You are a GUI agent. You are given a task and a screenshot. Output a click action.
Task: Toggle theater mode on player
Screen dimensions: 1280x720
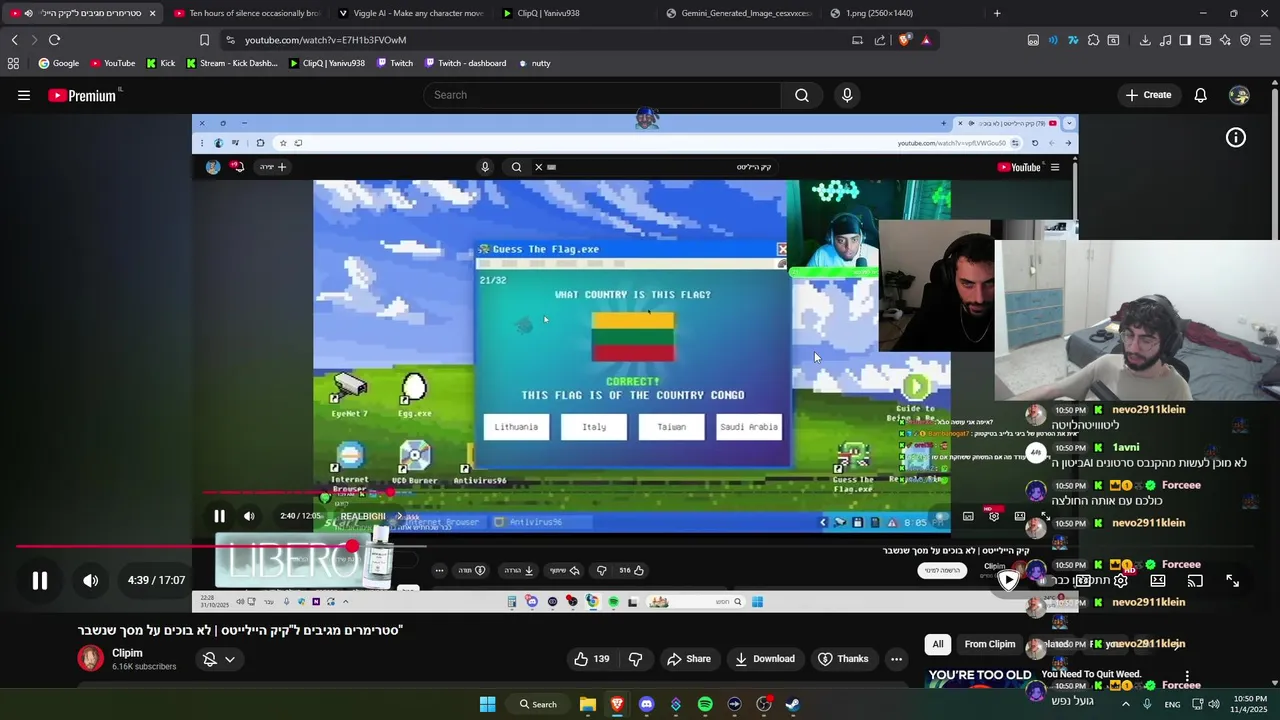pos(1157,580)
